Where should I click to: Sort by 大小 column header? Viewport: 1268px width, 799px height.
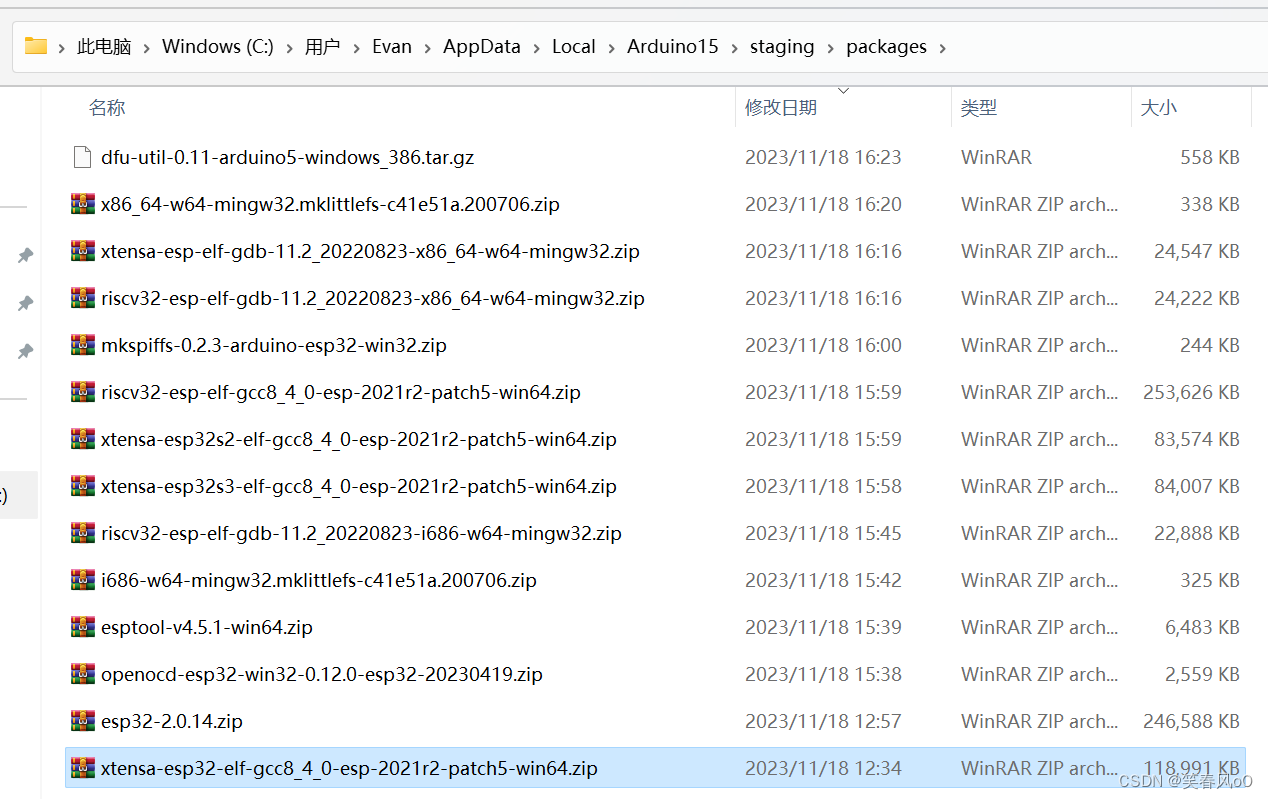pyautogui.click(x=1159, y=108)
